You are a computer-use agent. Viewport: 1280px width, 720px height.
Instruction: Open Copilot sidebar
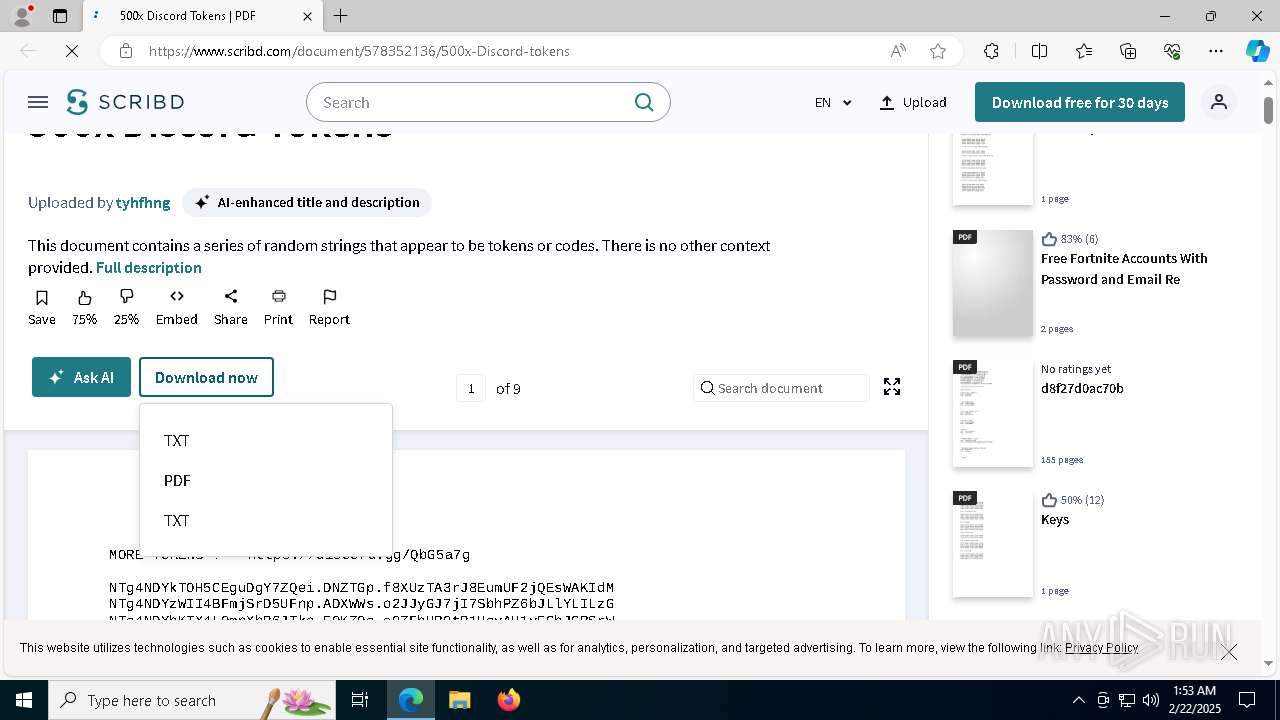pyautogui.click(x=1257, y=51)
